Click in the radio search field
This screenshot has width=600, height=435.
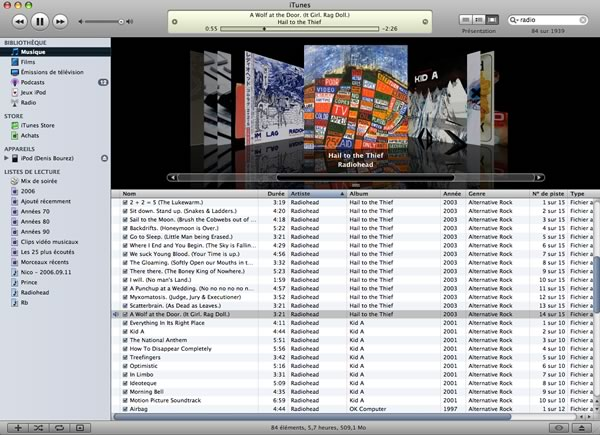coord(548,20)
